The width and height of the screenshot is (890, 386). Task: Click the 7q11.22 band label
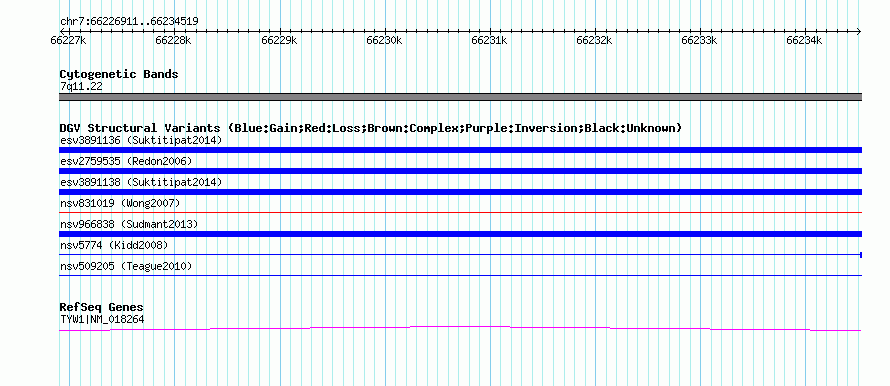[x=81, y=87]
